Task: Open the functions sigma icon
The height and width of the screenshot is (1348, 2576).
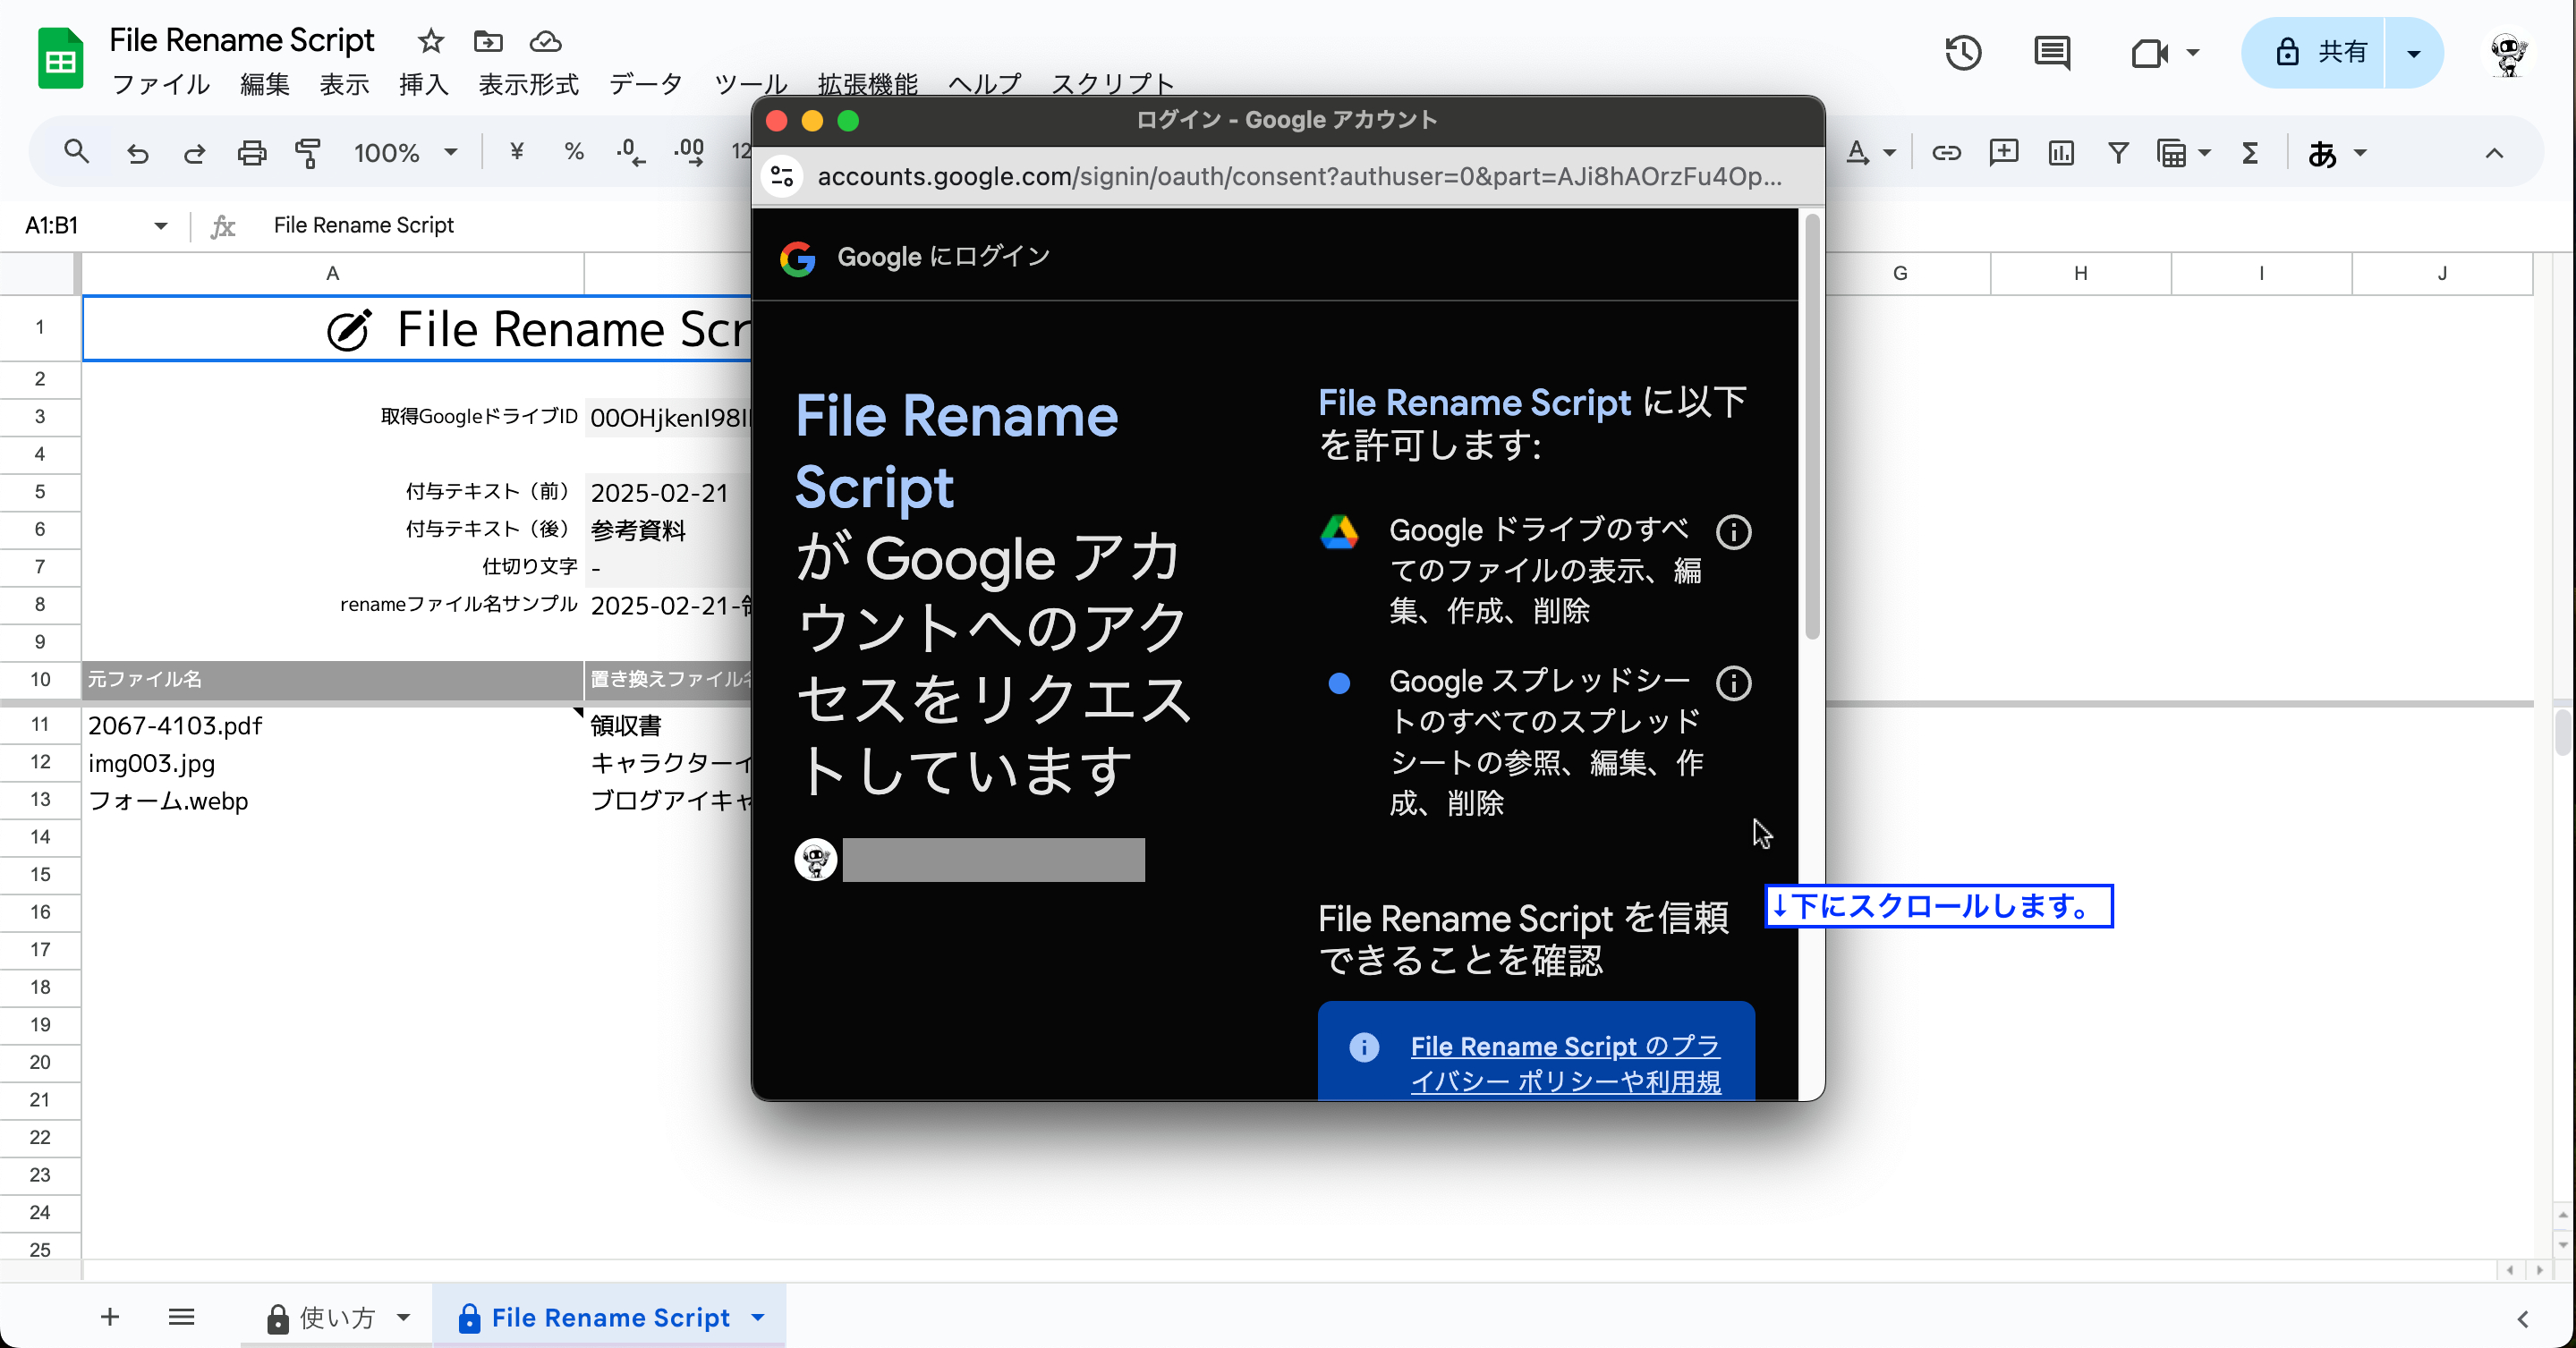Action: click(2250, 153)
